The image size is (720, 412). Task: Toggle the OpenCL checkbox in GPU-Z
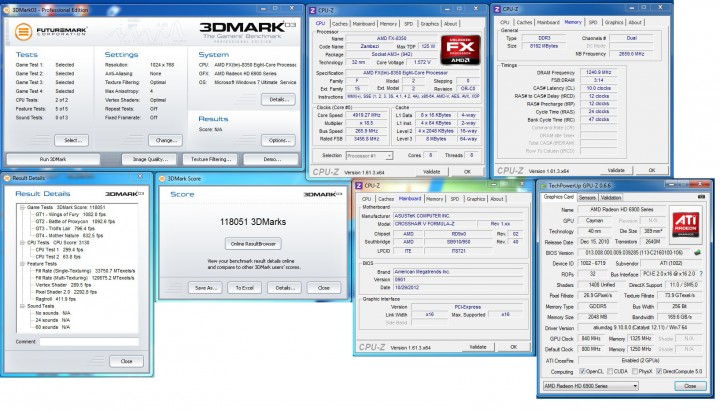[582, 371]
